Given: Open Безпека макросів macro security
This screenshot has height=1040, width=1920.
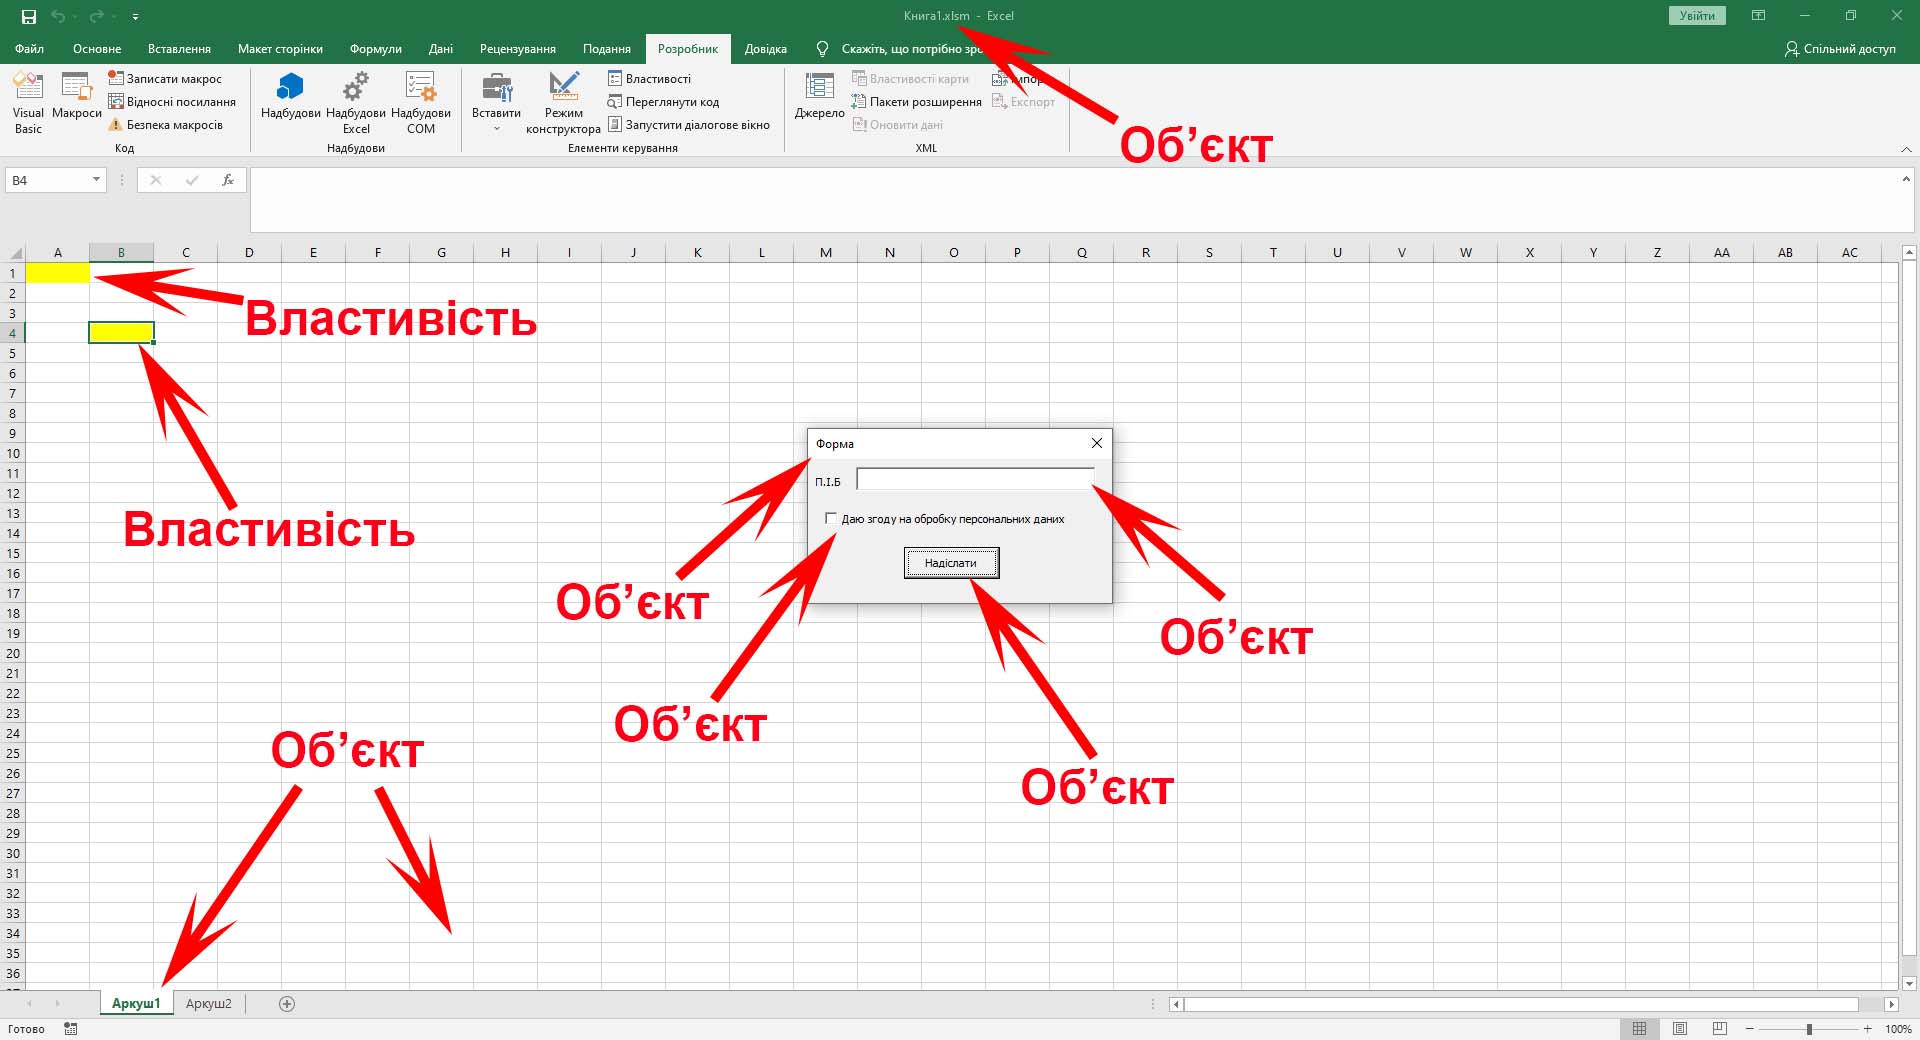Looking at the screenshot, I should (x=165, y=125).
